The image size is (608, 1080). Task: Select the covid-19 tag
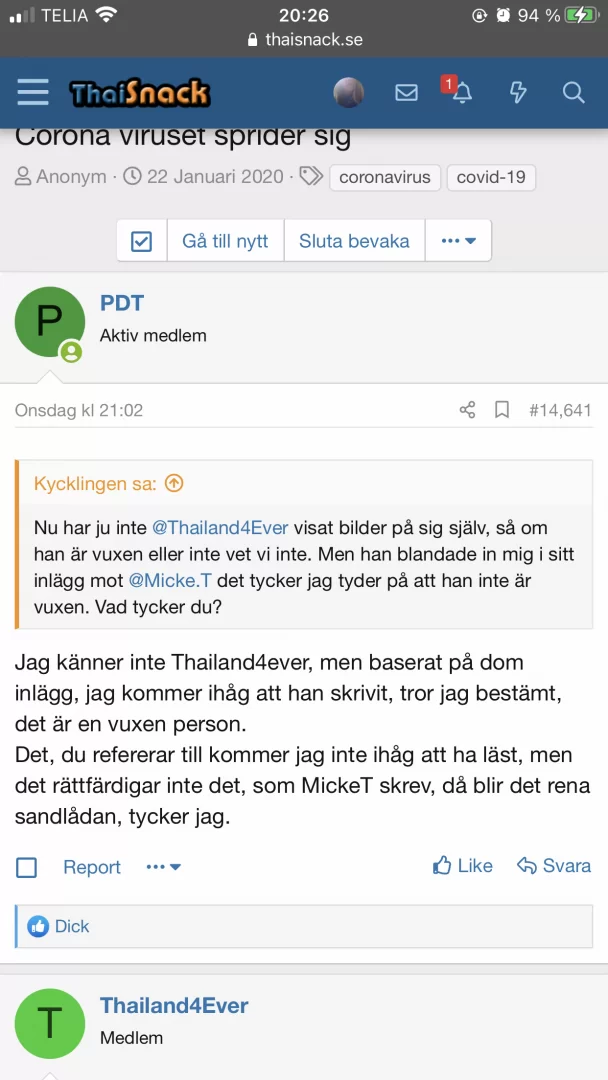[x=491, y=178]
